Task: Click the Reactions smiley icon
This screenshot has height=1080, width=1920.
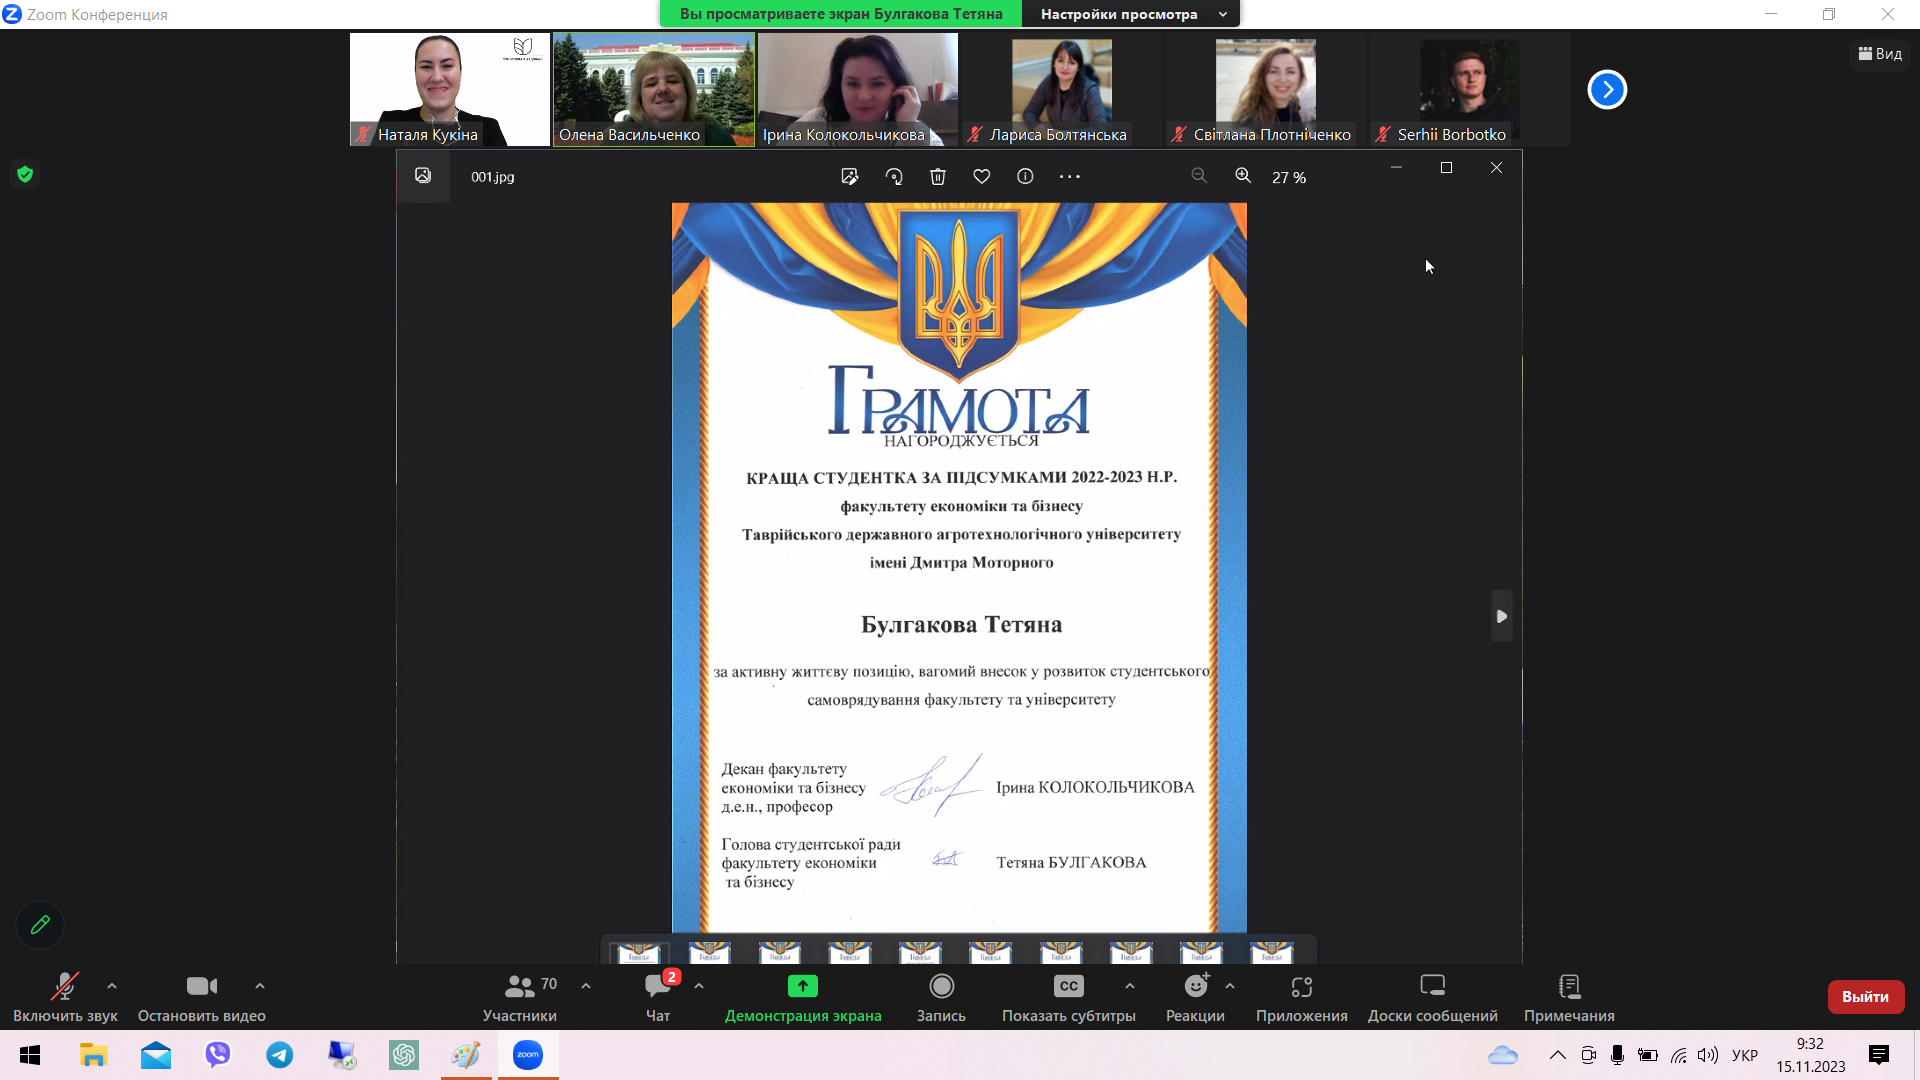Action: pyautogui.click(x=1196, y=987)
